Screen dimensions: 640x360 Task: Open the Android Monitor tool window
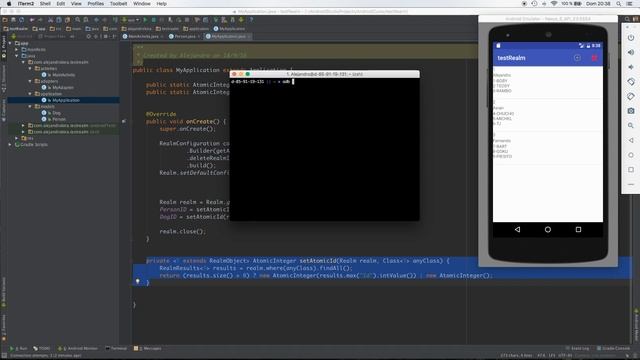78,349
